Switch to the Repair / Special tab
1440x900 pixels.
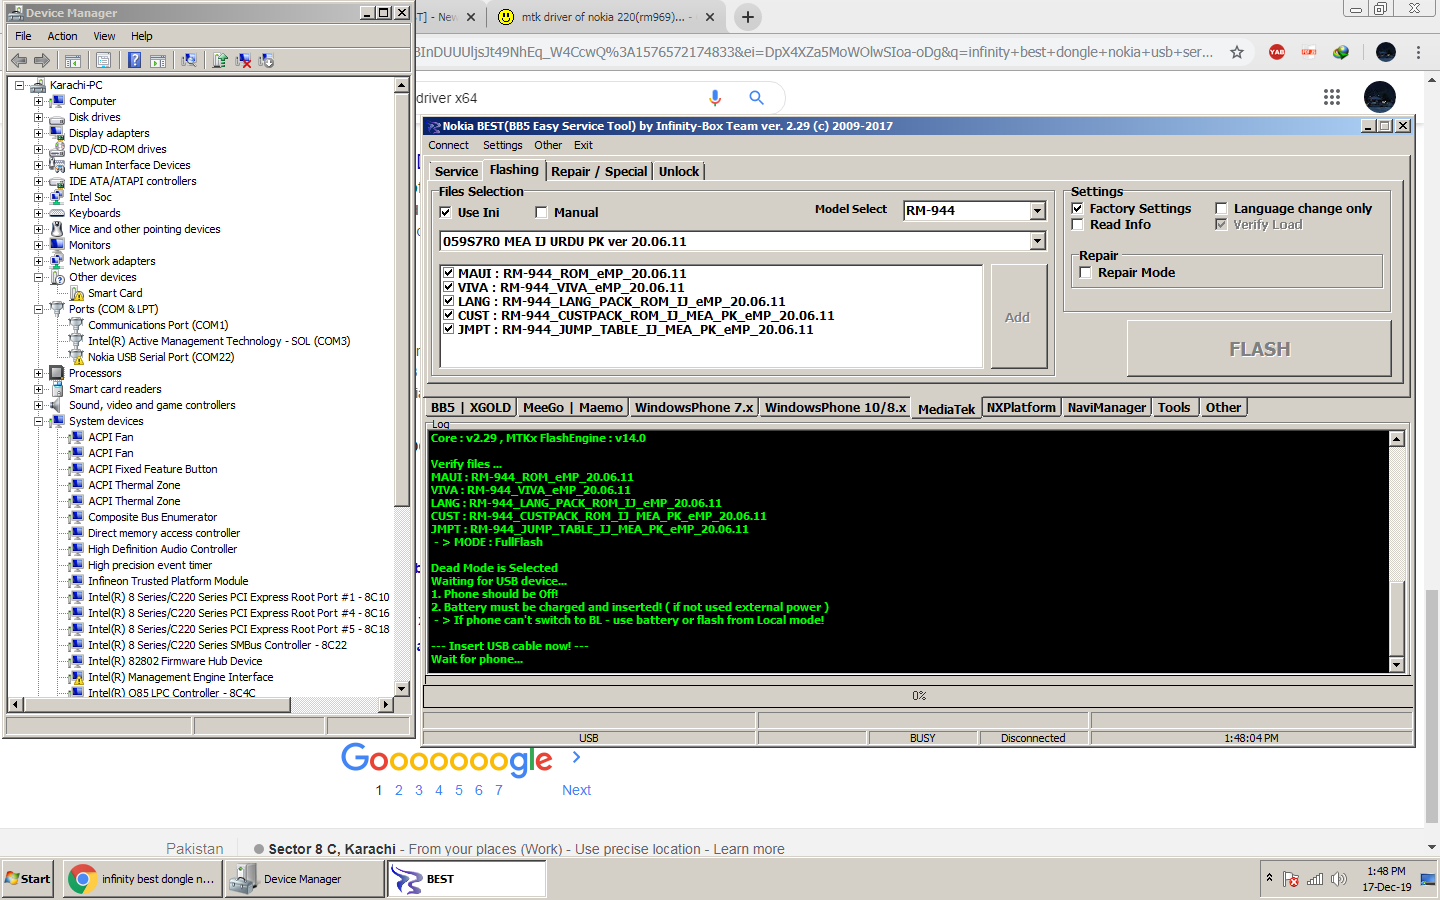[599, 171]
